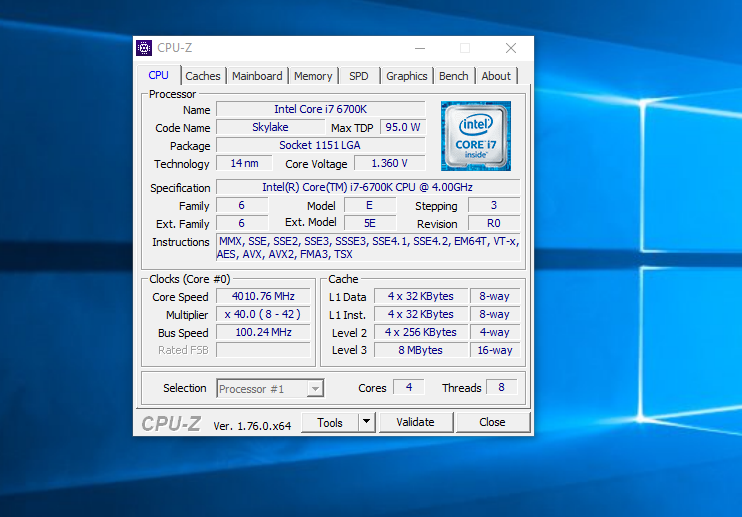742x517 pixels.
Task: Click the Cores count value 4
Action: click(409, 387)
